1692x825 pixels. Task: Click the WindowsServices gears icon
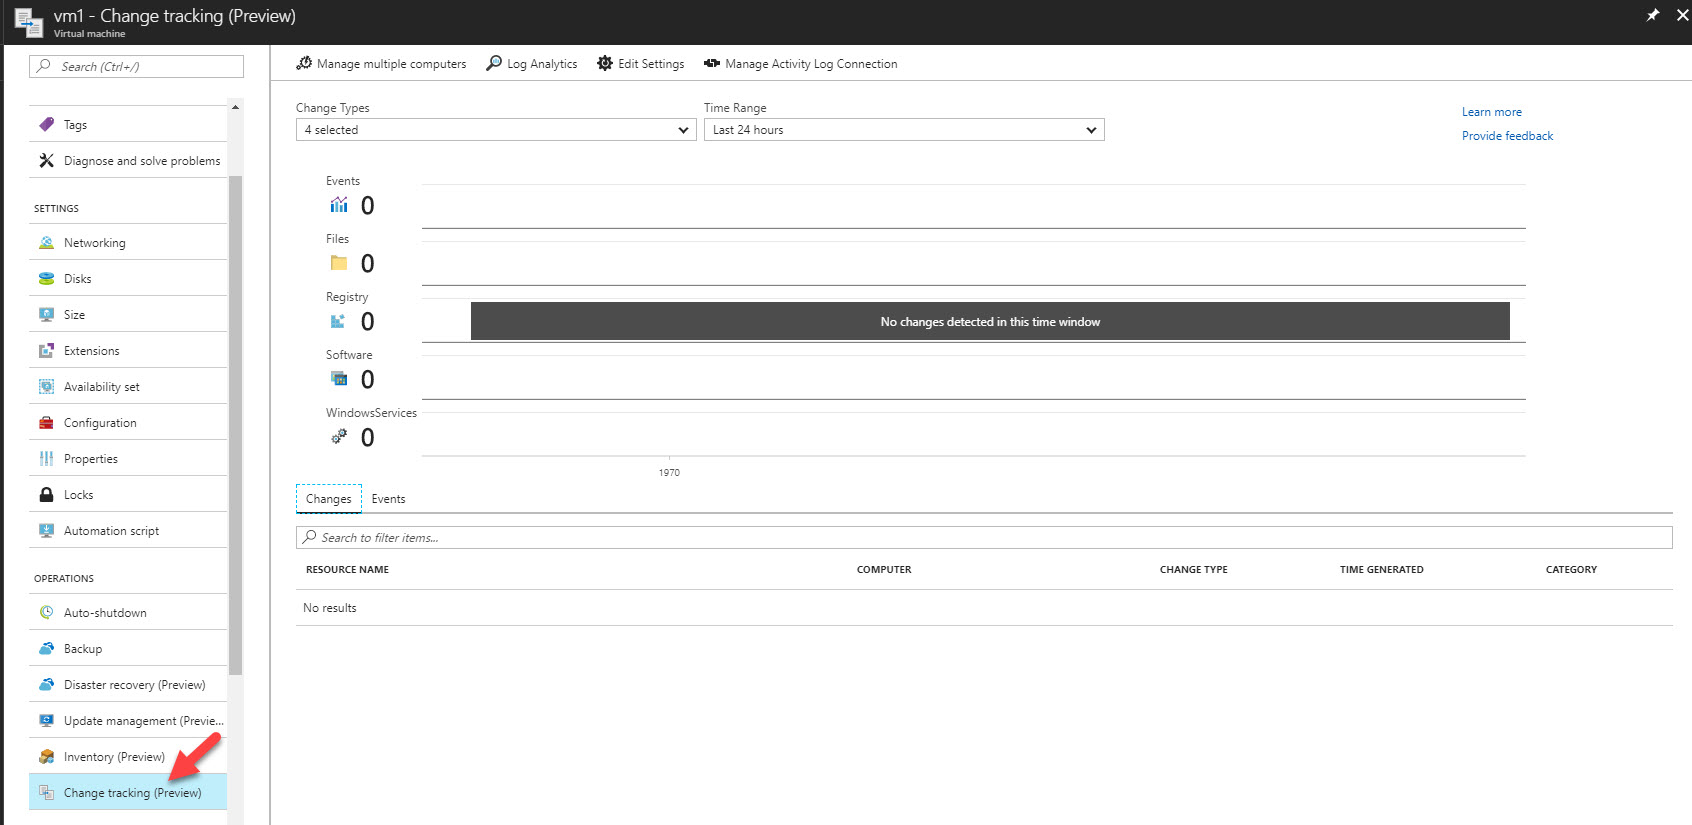[339, 436]
